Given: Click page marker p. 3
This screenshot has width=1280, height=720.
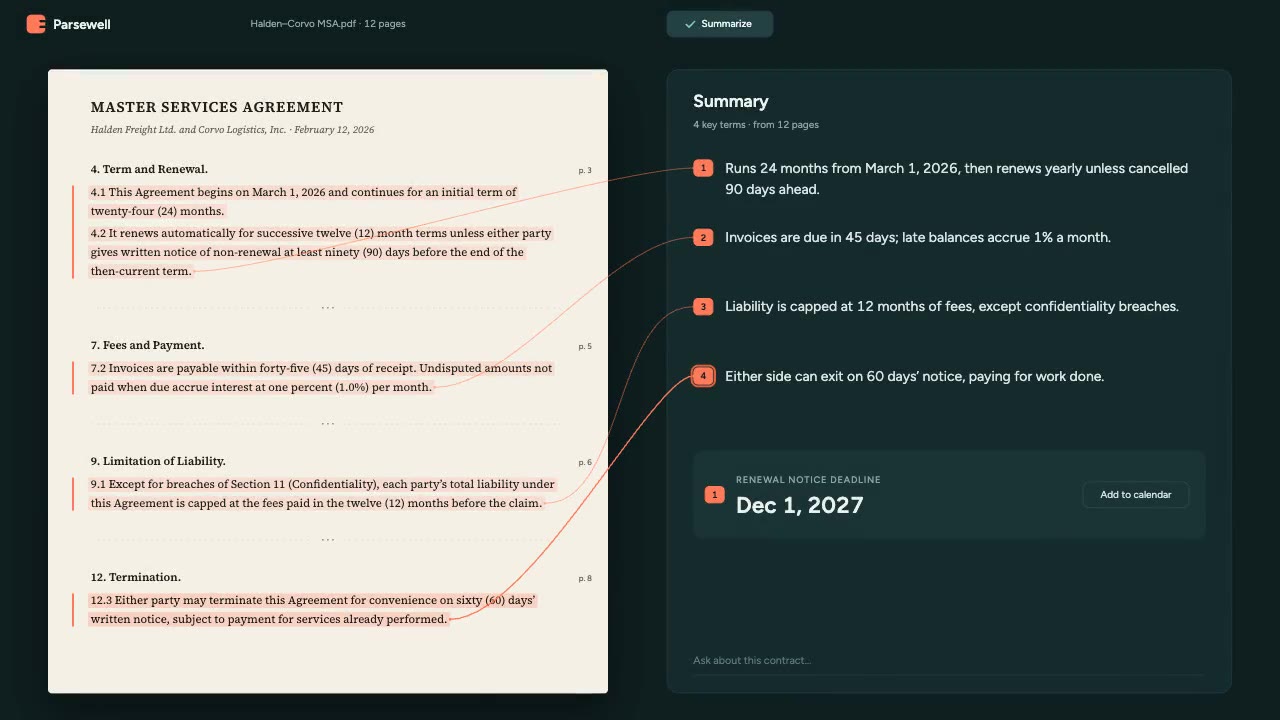Looking at the screenshot, I should (585, 170).
